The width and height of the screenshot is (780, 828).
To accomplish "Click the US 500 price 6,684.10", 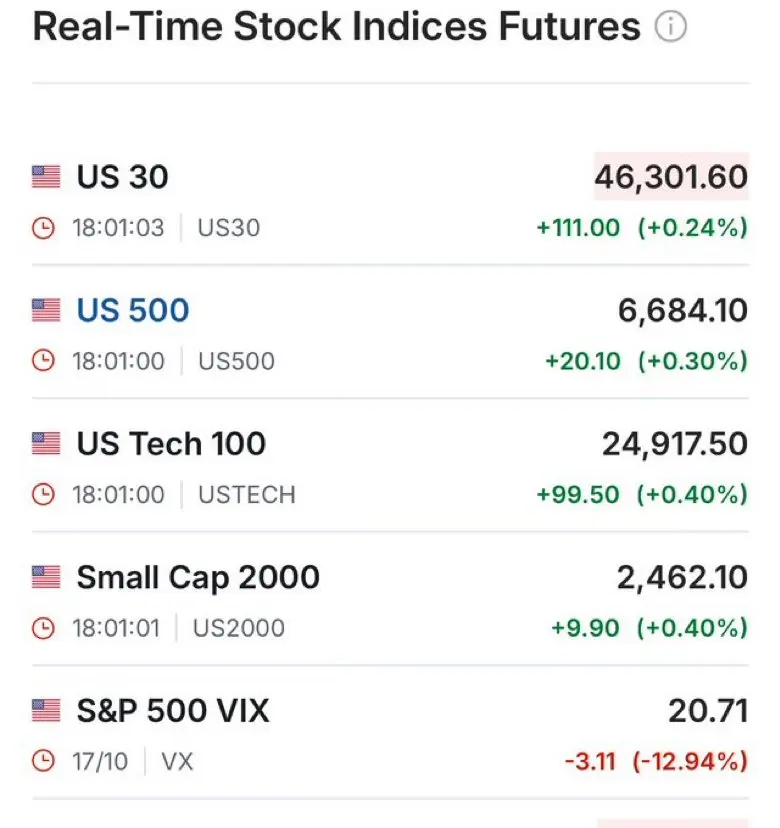I will 683,311.
